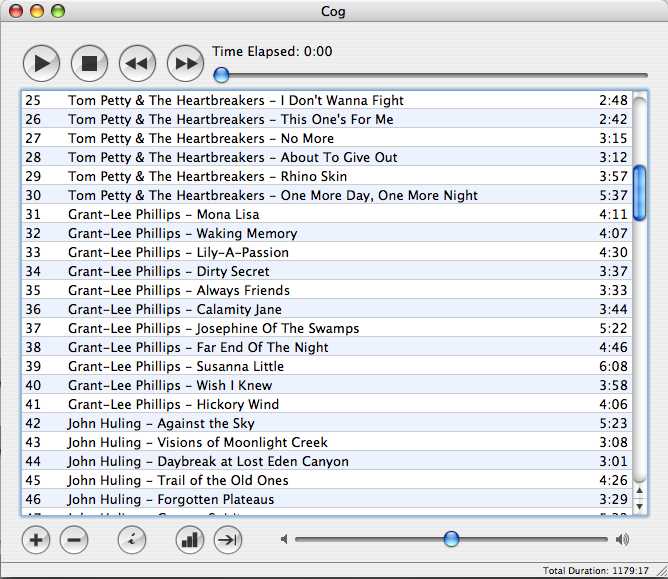The image size is (668, 579).
Task: Select track 28 About To Give Out
Action: [x=327, y=157]
